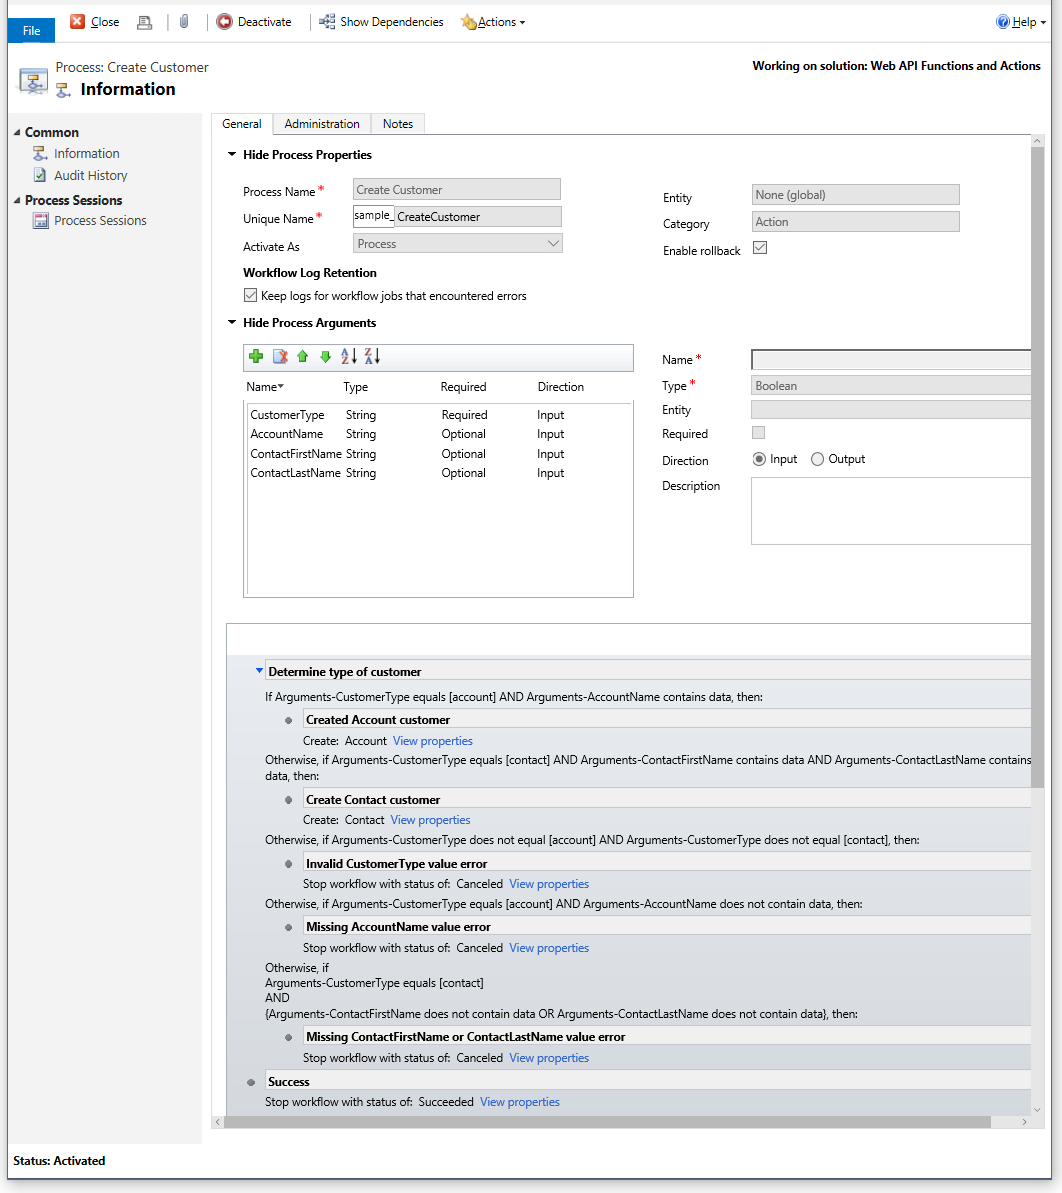
Task: Open View properties for Create Account step
Action: (432, 741)
